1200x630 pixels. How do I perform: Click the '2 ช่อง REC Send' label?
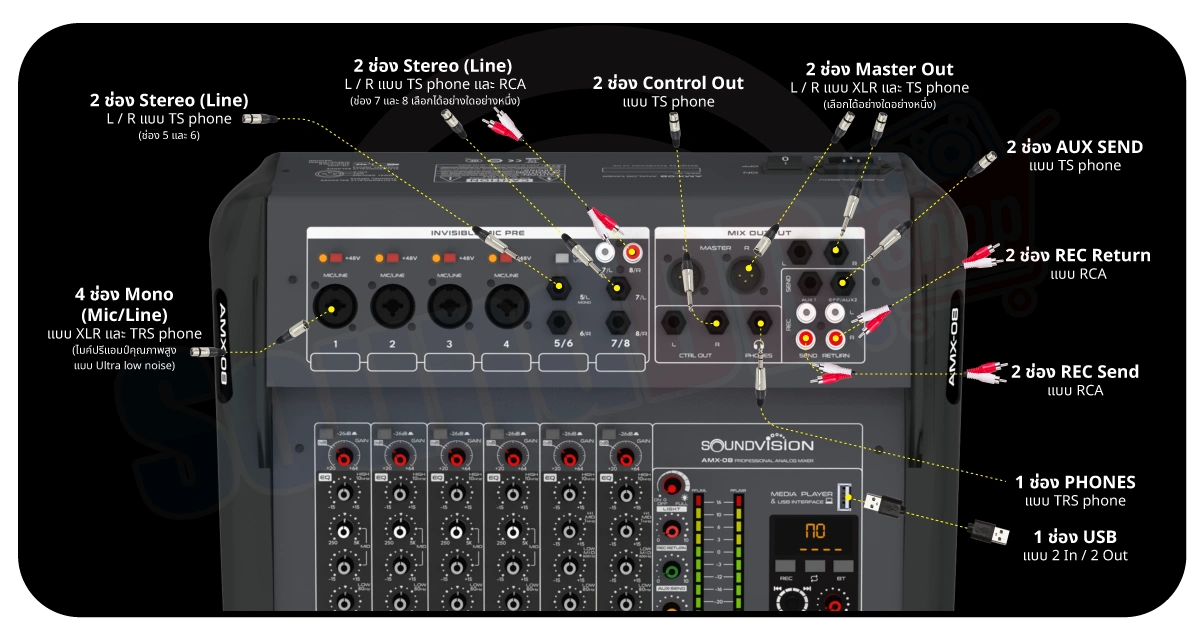point(1075,371)
